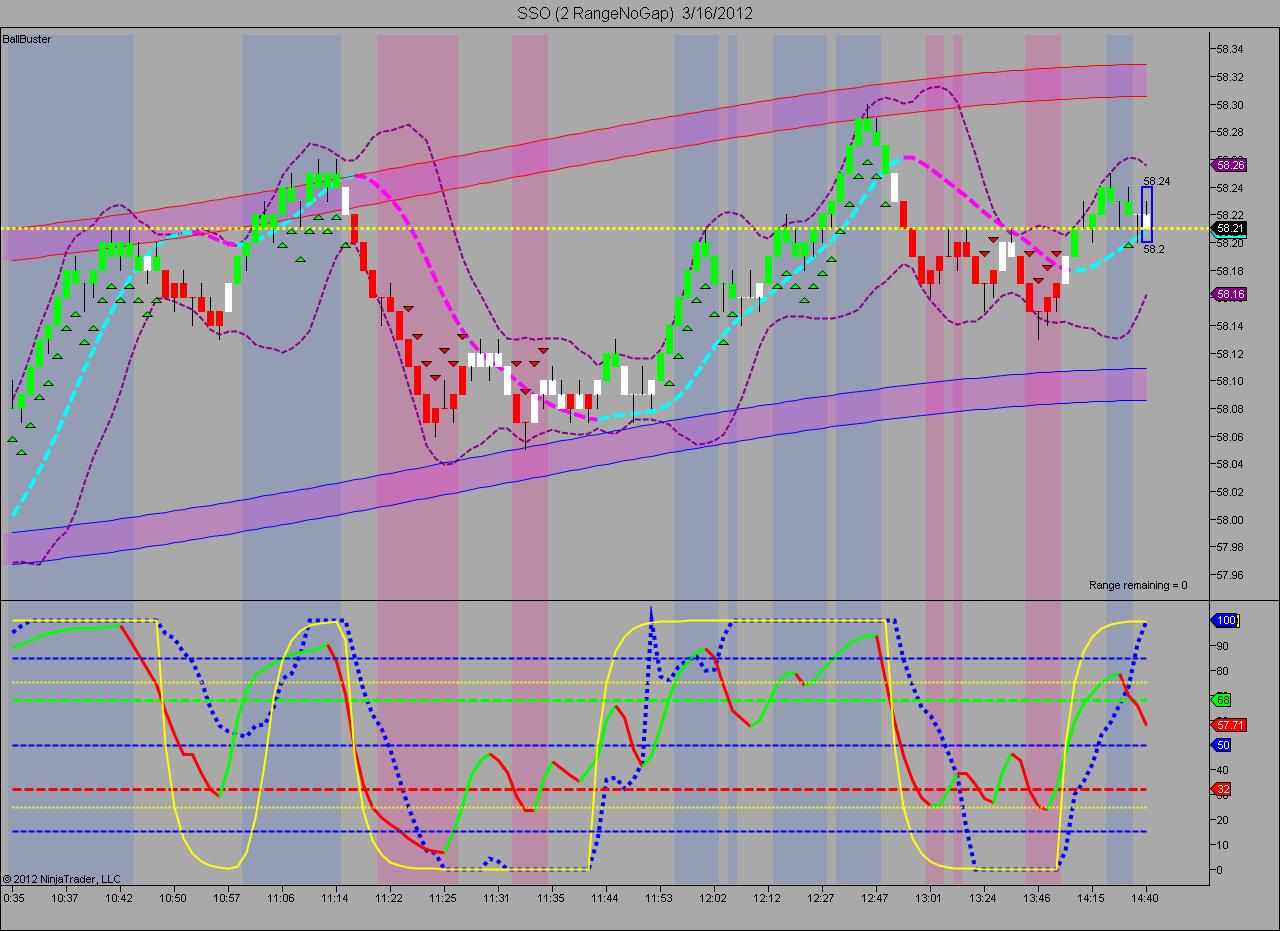
Task: Click the 11:25 time axis label
Action: click(443, 898)
